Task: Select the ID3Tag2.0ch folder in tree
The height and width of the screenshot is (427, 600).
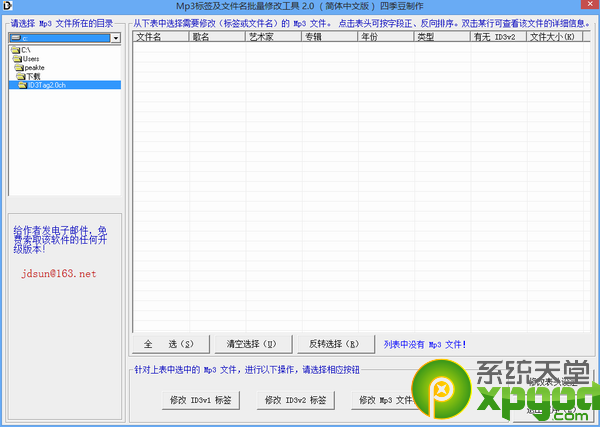Action: tap(47, 85)
